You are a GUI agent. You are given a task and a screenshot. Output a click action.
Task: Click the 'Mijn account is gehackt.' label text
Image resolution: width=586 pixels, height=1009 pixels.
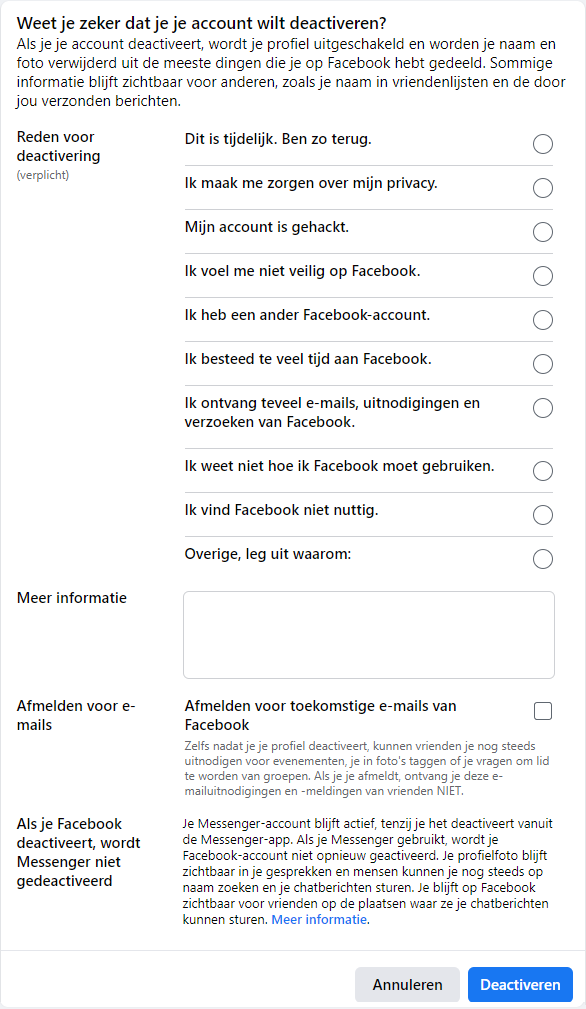(267, 227)
